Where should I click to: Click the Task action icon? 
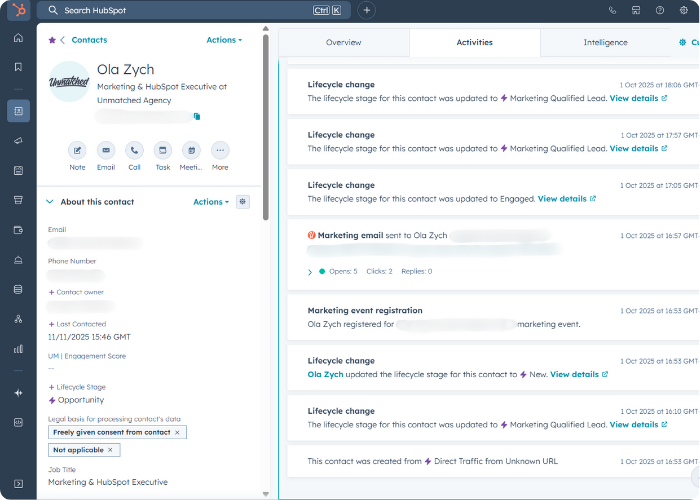[163, 150]
